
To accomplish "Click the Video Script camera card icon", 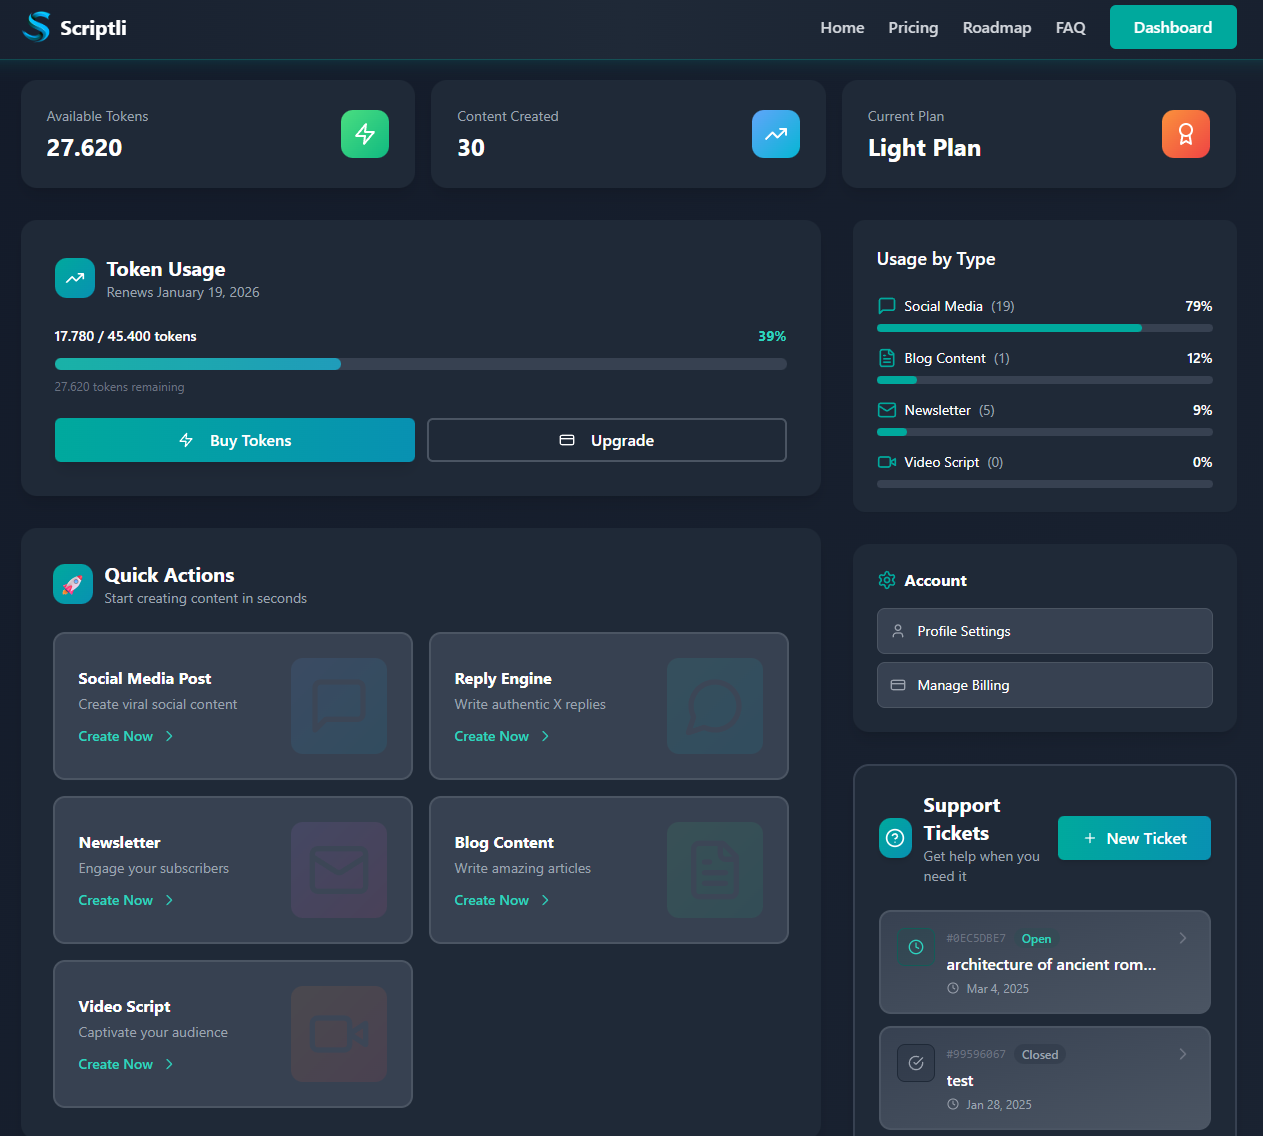I will point(339,1034).
